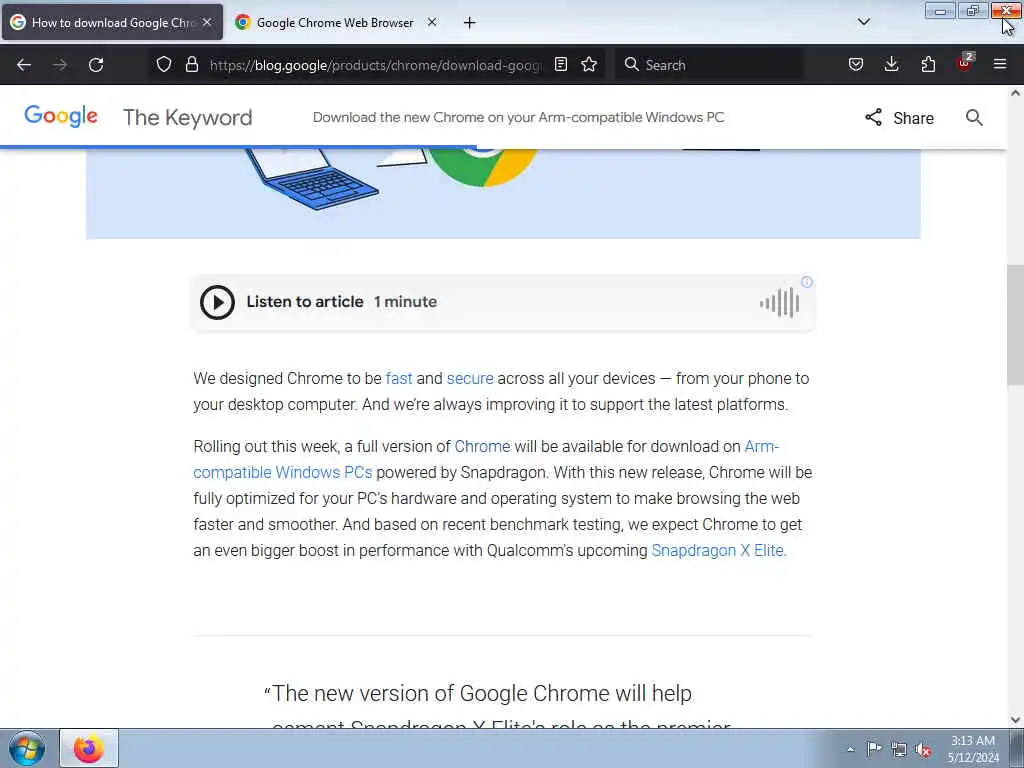Click the page vertical scrollbar thumb
Viewport: 1024px width, 768px height.
(x=1015, y=325)
